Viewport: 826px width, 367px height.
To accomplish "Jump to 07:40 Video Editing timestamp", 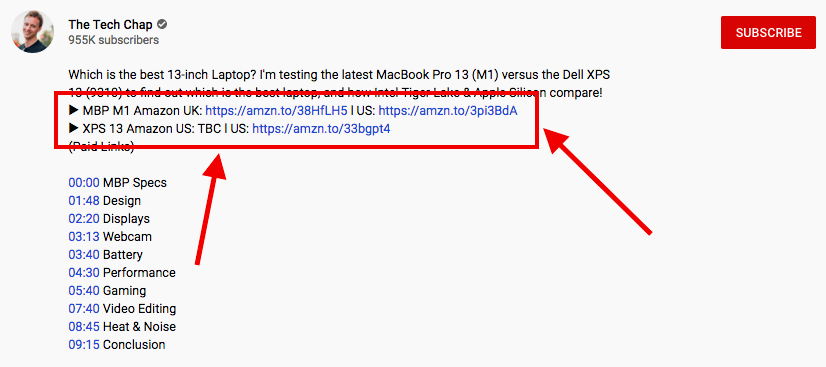I will tap(84, 309).
